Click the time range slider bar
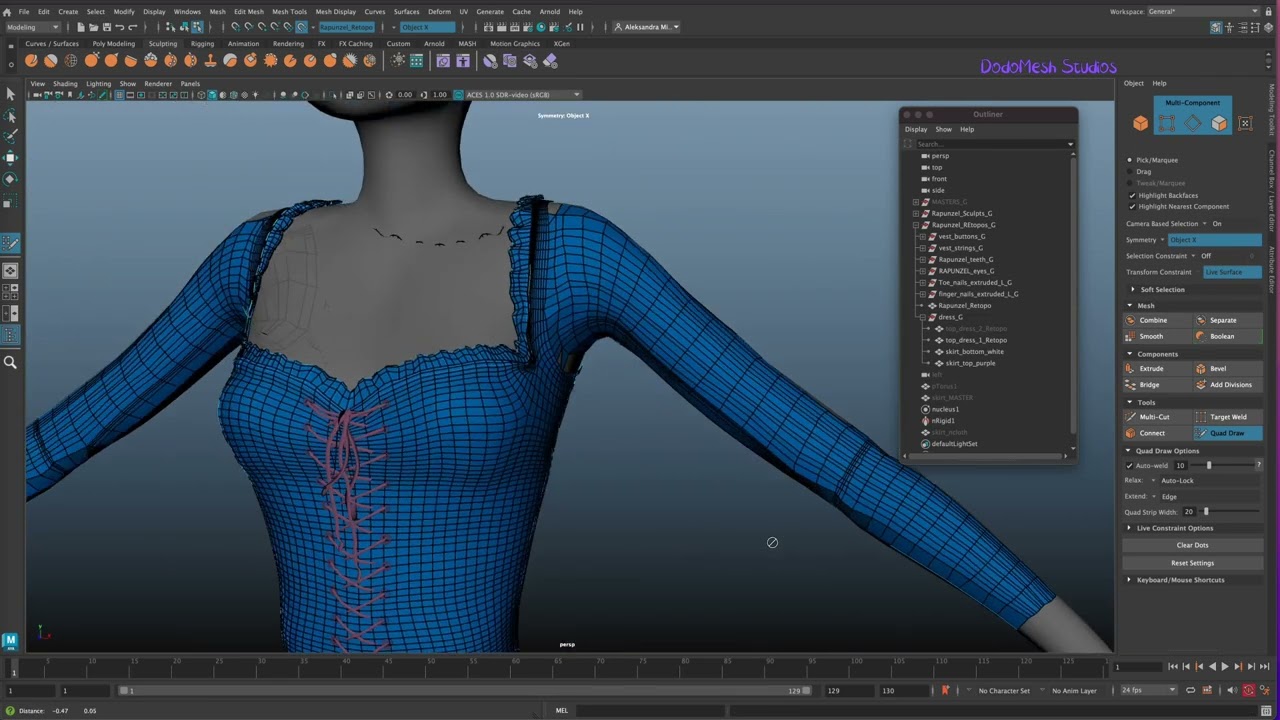 pyautogui.click(x=465, y=690)
